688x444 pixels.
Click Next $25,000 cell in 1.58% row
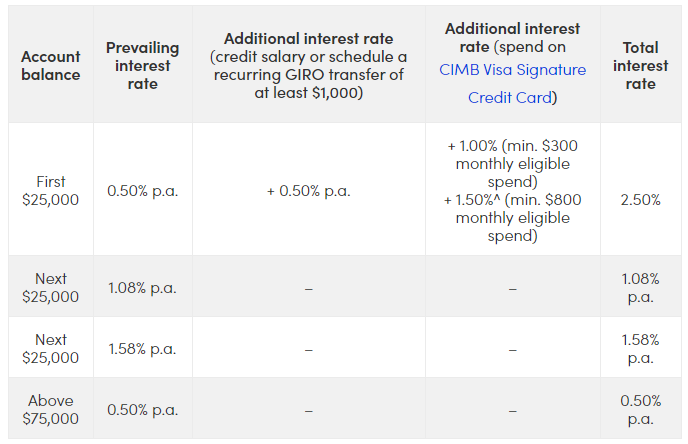[x=51, y=349]
